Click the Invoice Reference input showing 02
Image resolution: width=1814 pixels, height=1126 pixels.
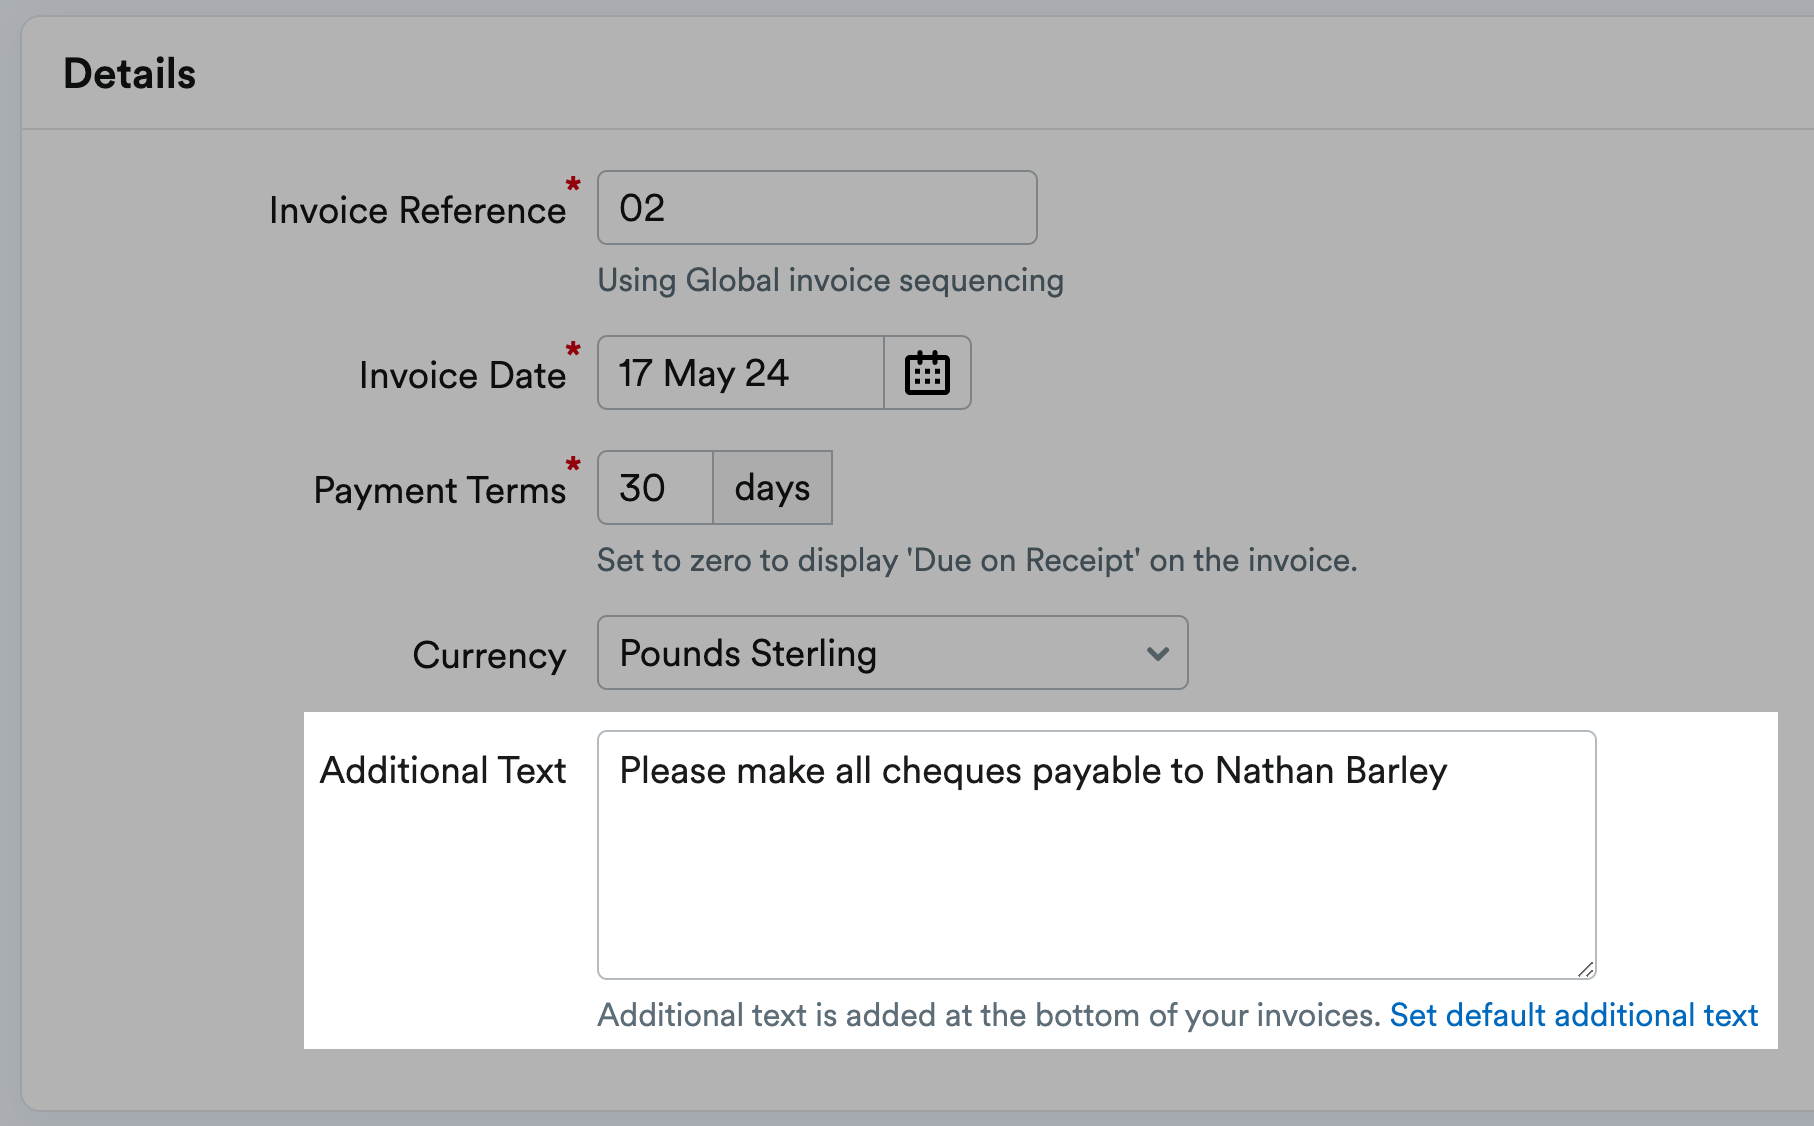(x=816, y=207)
